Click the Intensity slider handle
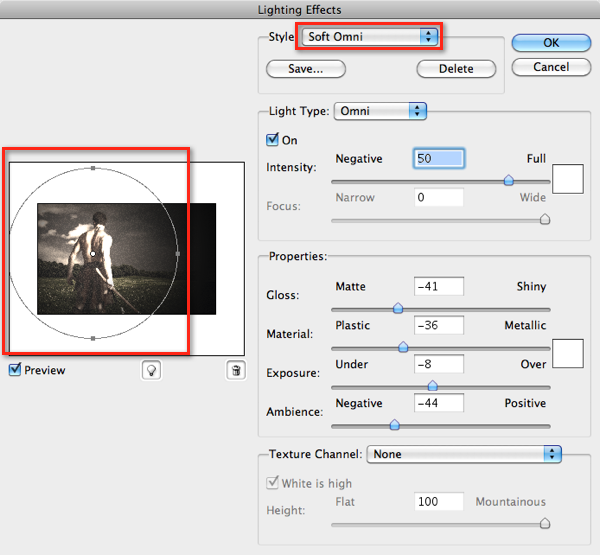This screenshot has width=600, height=555. (x=509, y=180)
